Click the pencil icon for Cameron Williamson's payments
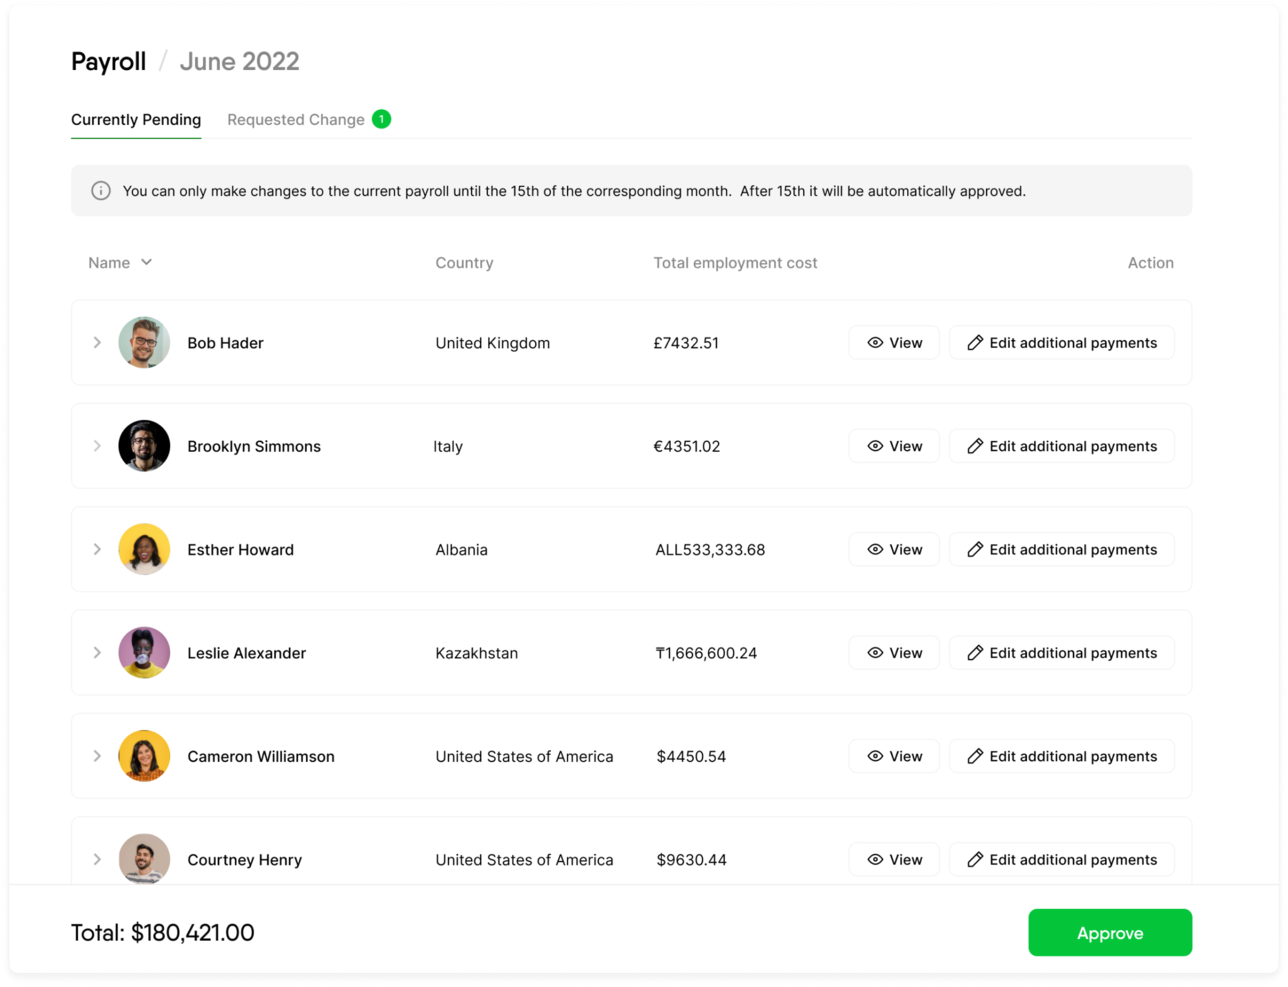 click(975, 756)
